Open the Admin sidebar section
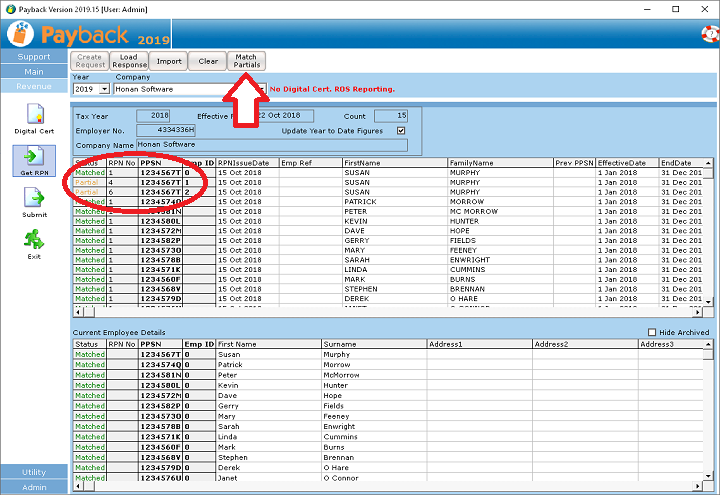Viewport: 720px width, 495px height. [34, 487]
